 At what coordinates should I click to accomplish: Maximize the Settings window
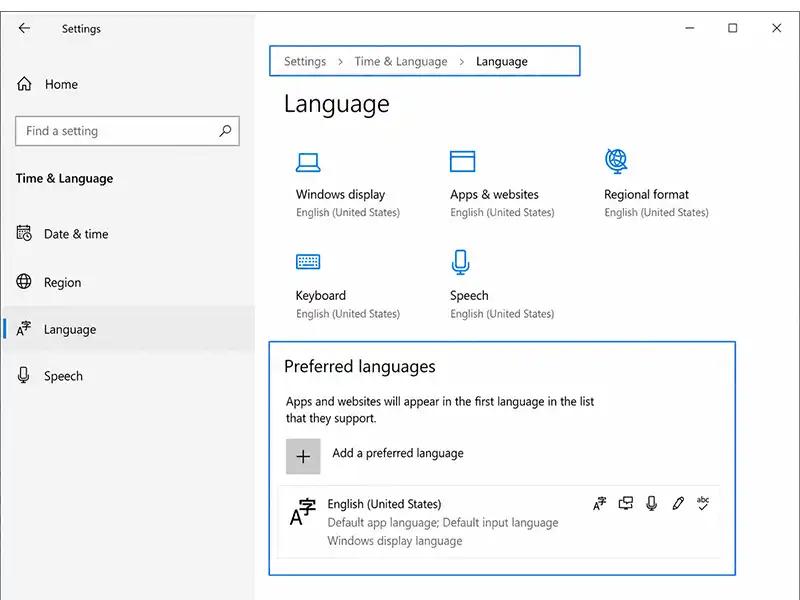pyautogui.click(x=733, y=28)
